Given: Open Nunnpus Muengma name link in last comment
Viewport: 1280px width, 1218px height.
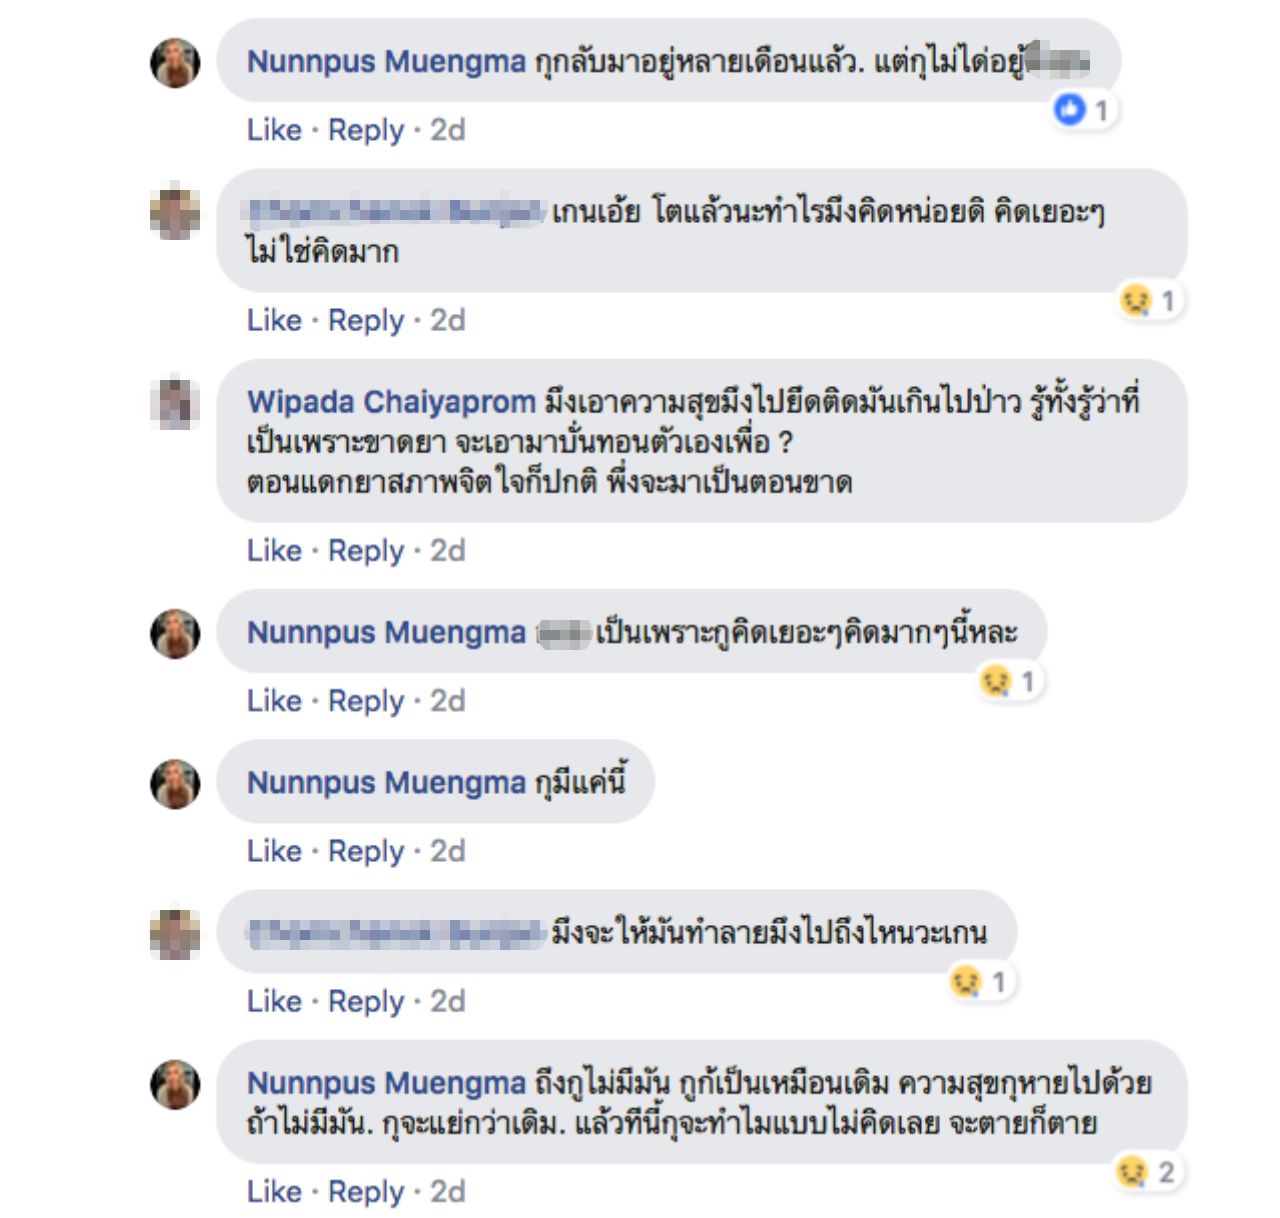Looking at the screenshot, I should [x=386, y=1083].
